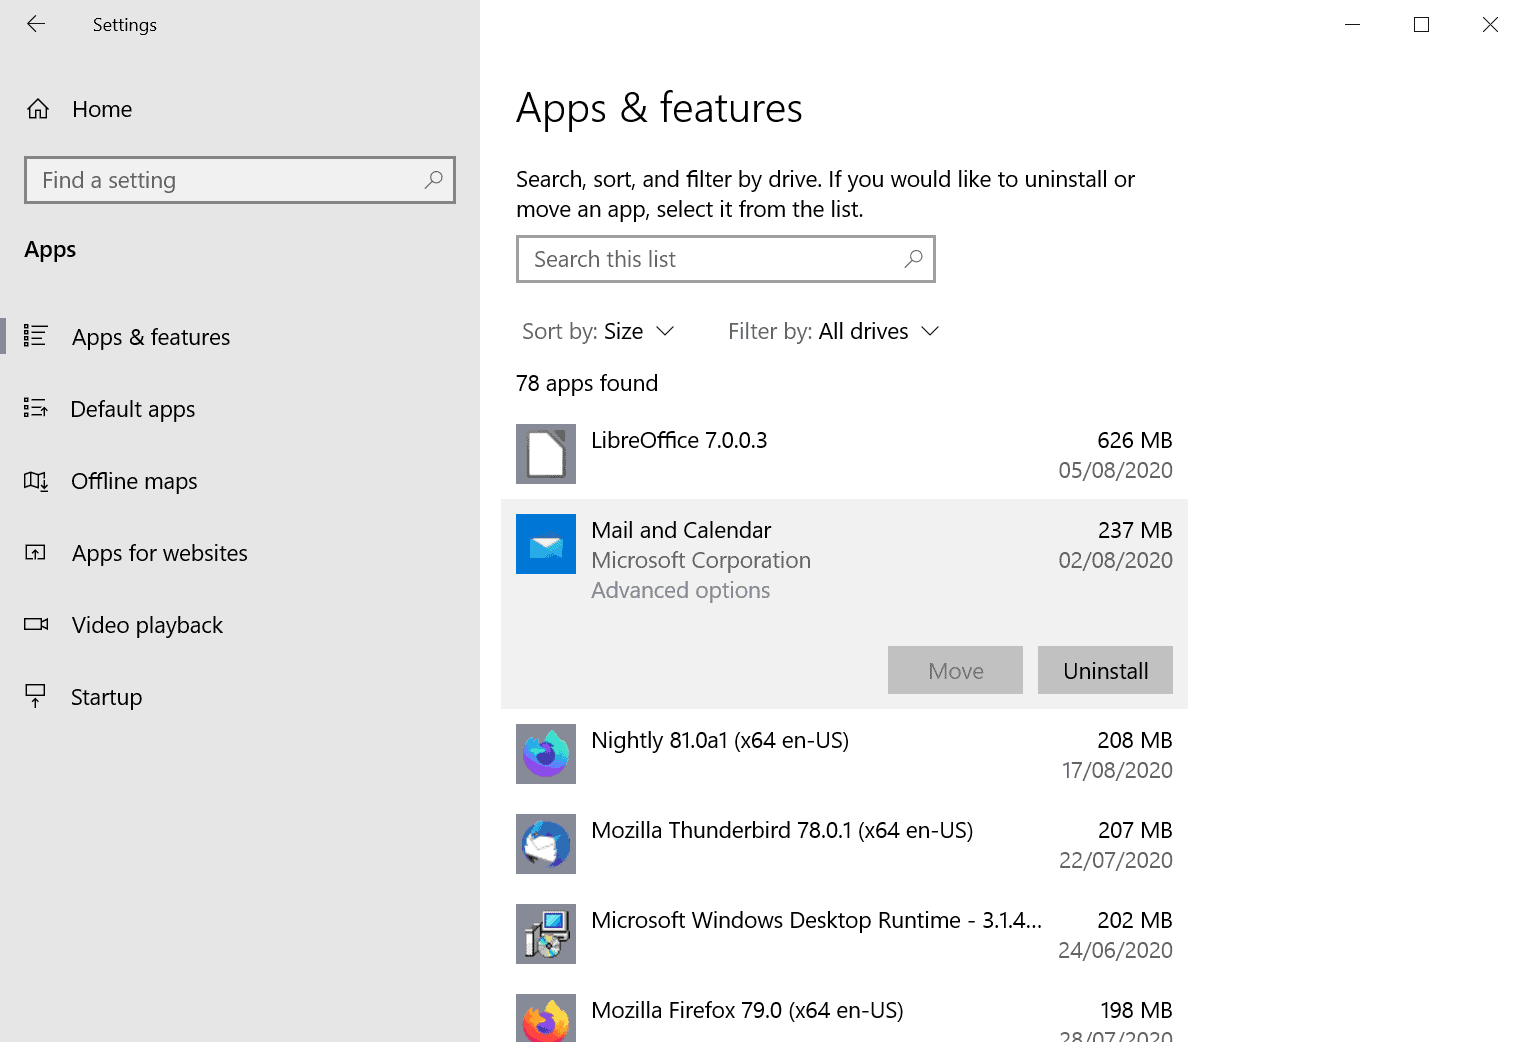This screenshot has width=1526, height=1042.
Task: Select LibreOffice 7.0.0.3 entry
Action: [x=844, y=454]
